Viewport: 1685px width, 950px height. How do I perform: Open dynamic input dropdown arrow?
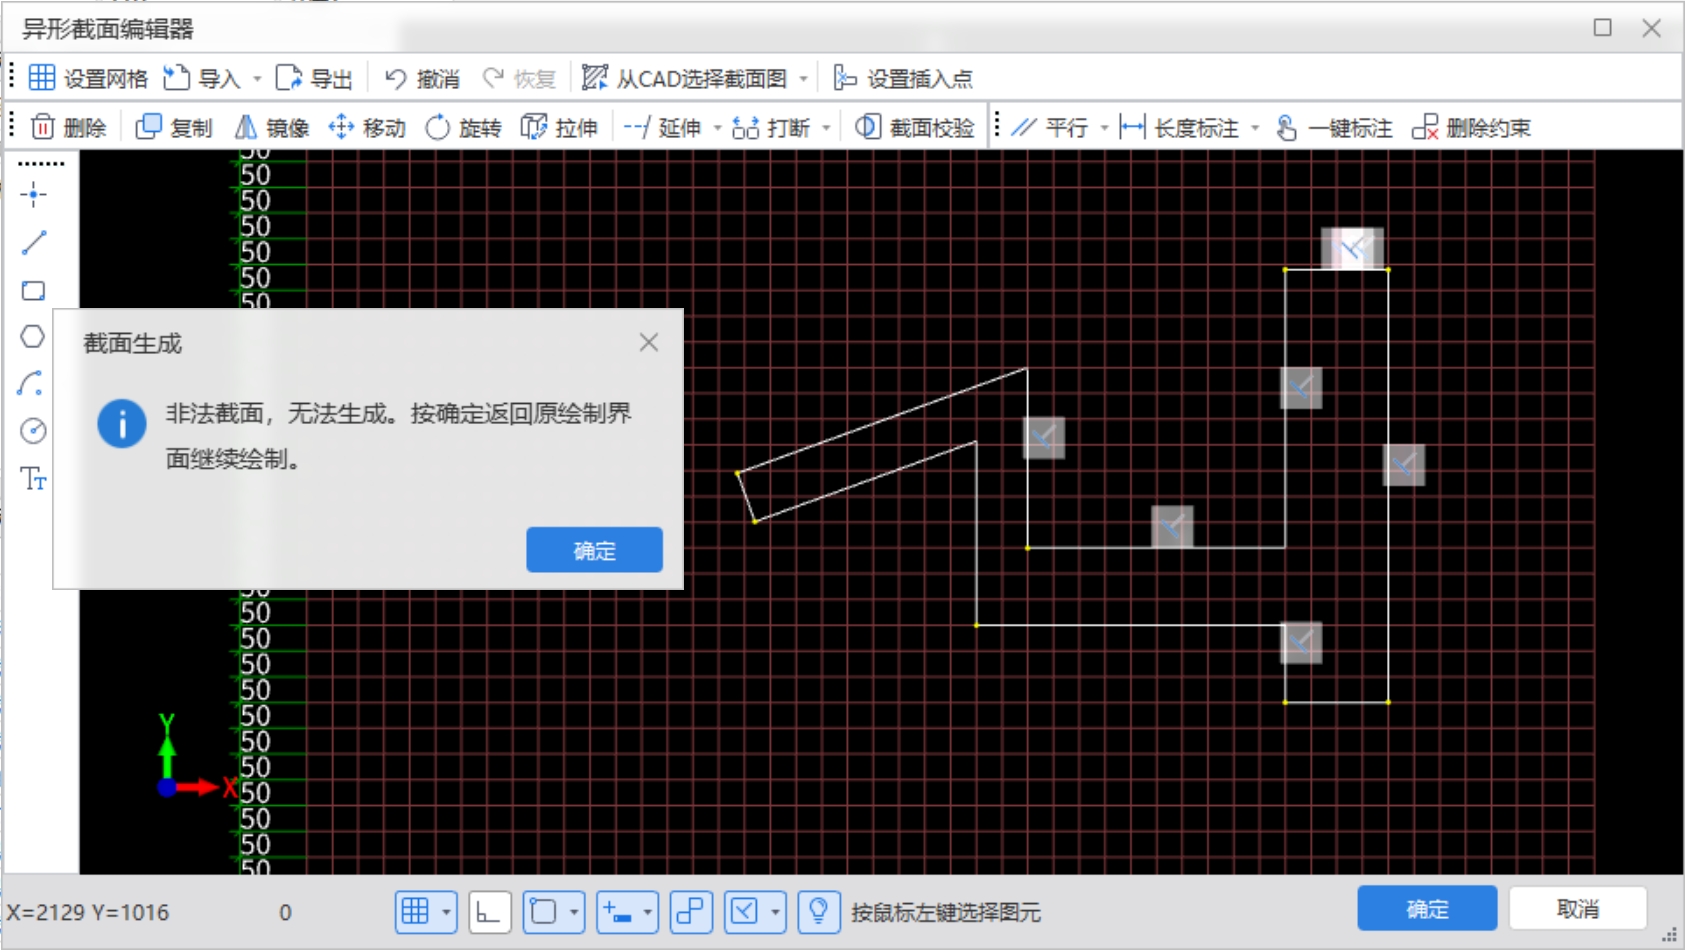tap(648, 912)
